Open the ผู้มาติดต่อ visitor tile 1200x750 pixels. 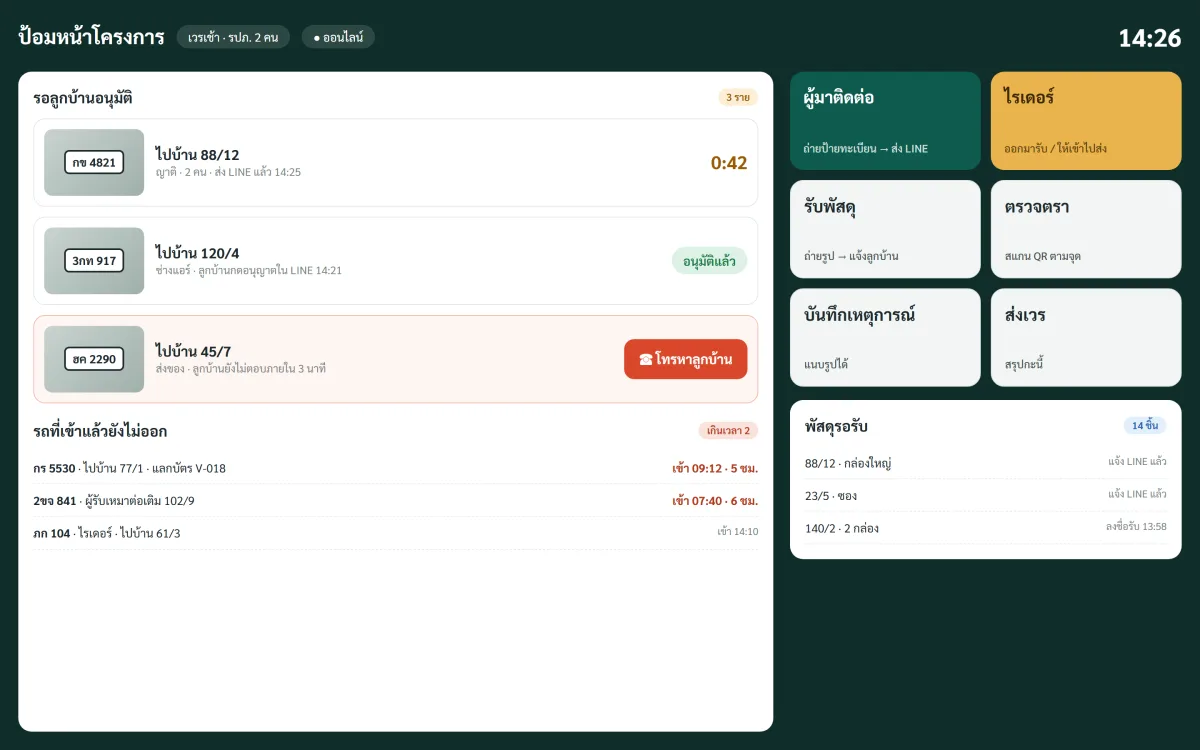pos(885,121)
